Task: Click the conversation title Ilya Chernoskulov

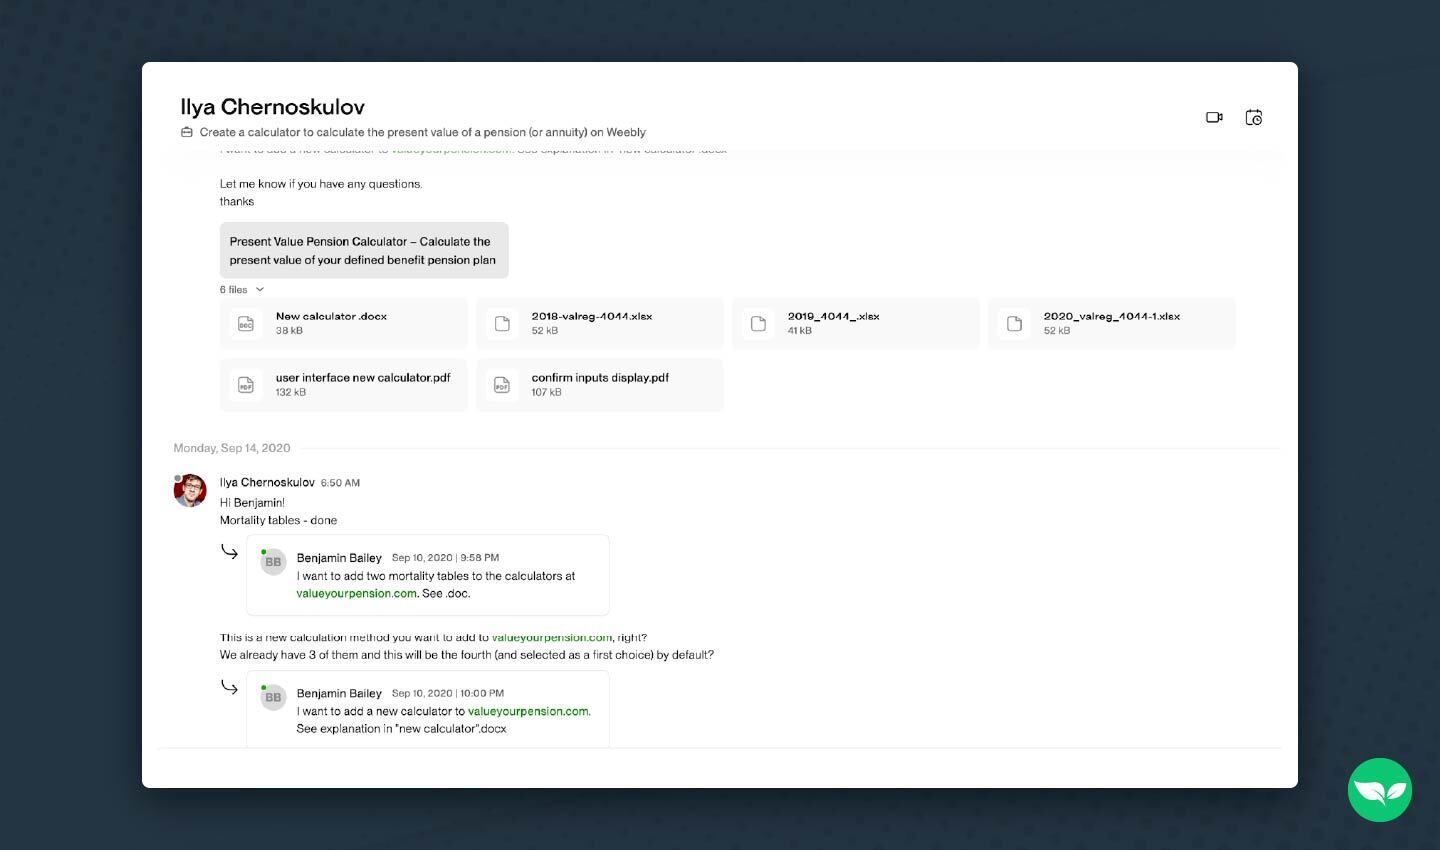Action: (272, 106)
